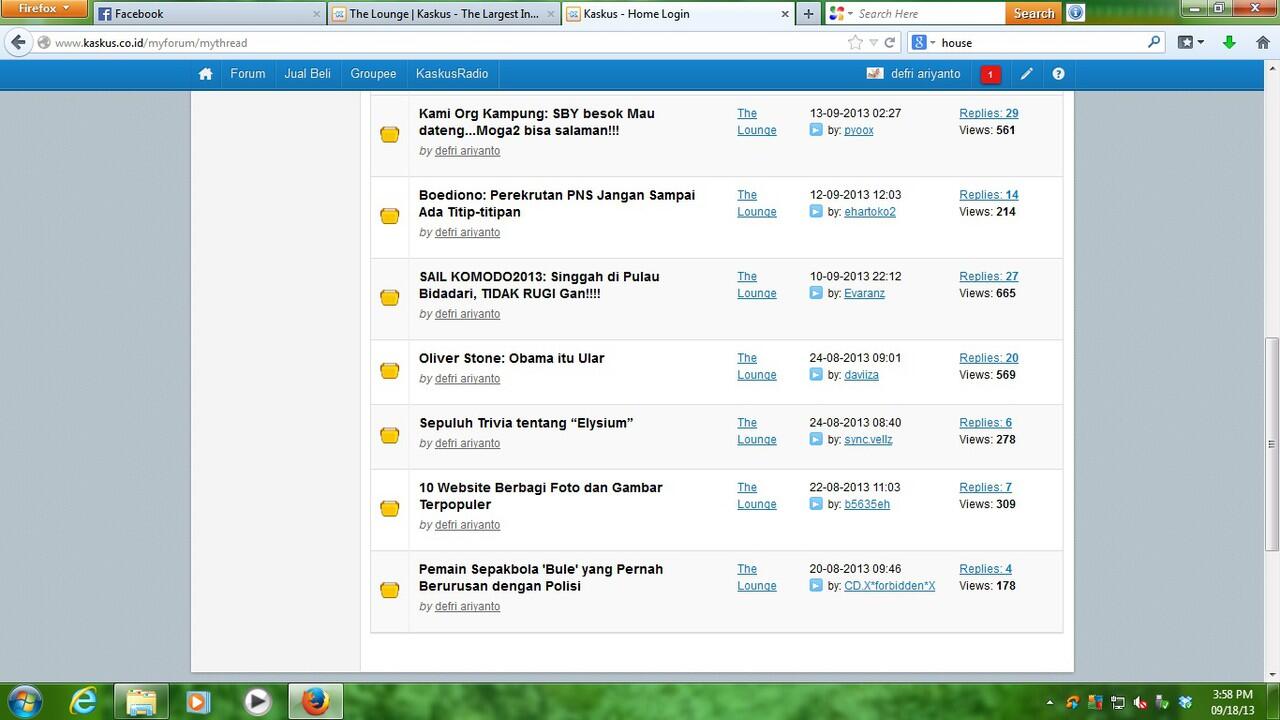Click the orange Search toolbar button
The width and height of the screenshot is (1280, 720).
coord(1033,14)
